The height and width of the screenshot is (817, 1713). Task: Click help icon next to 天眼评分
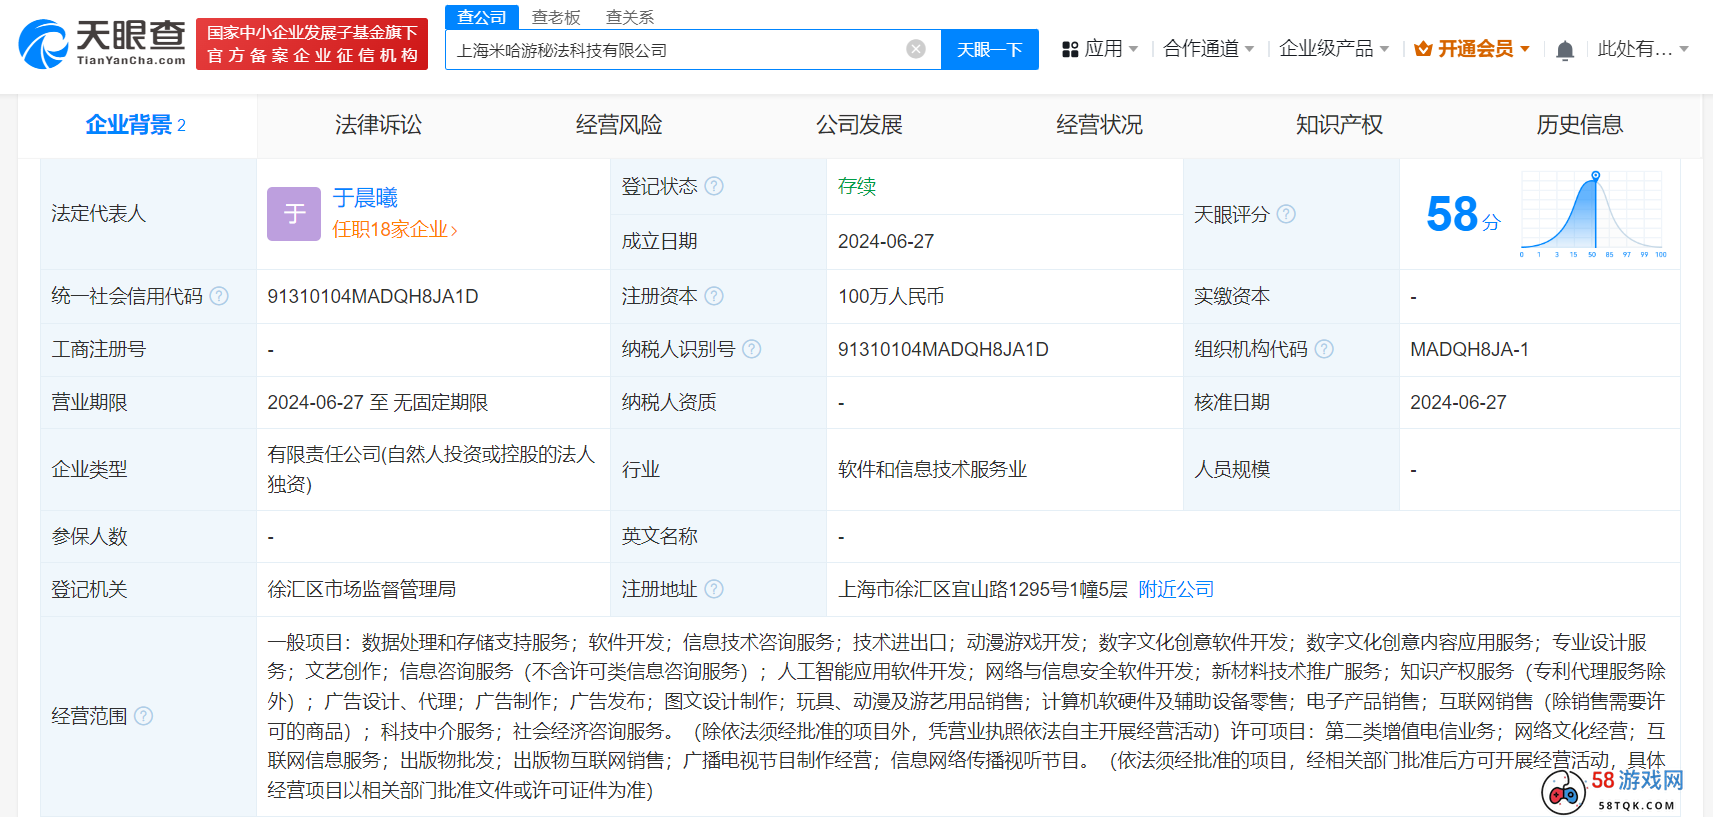(1286, 214)
